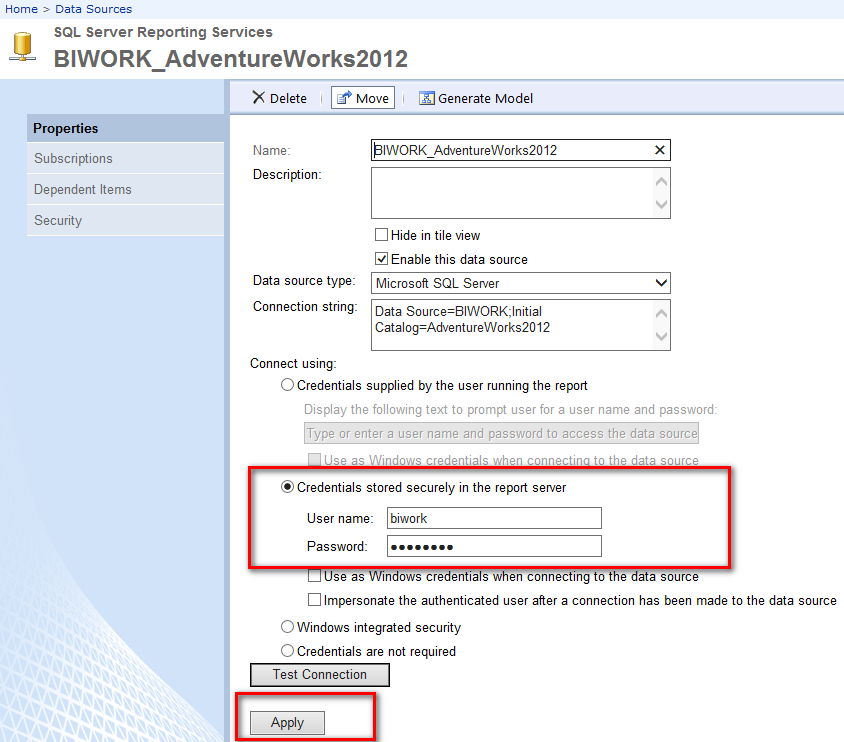Image resolution: width=844 pixels, height=742 pixels.
Task: Select credentials stored securely radio button
Action: [x=287, y=487]
